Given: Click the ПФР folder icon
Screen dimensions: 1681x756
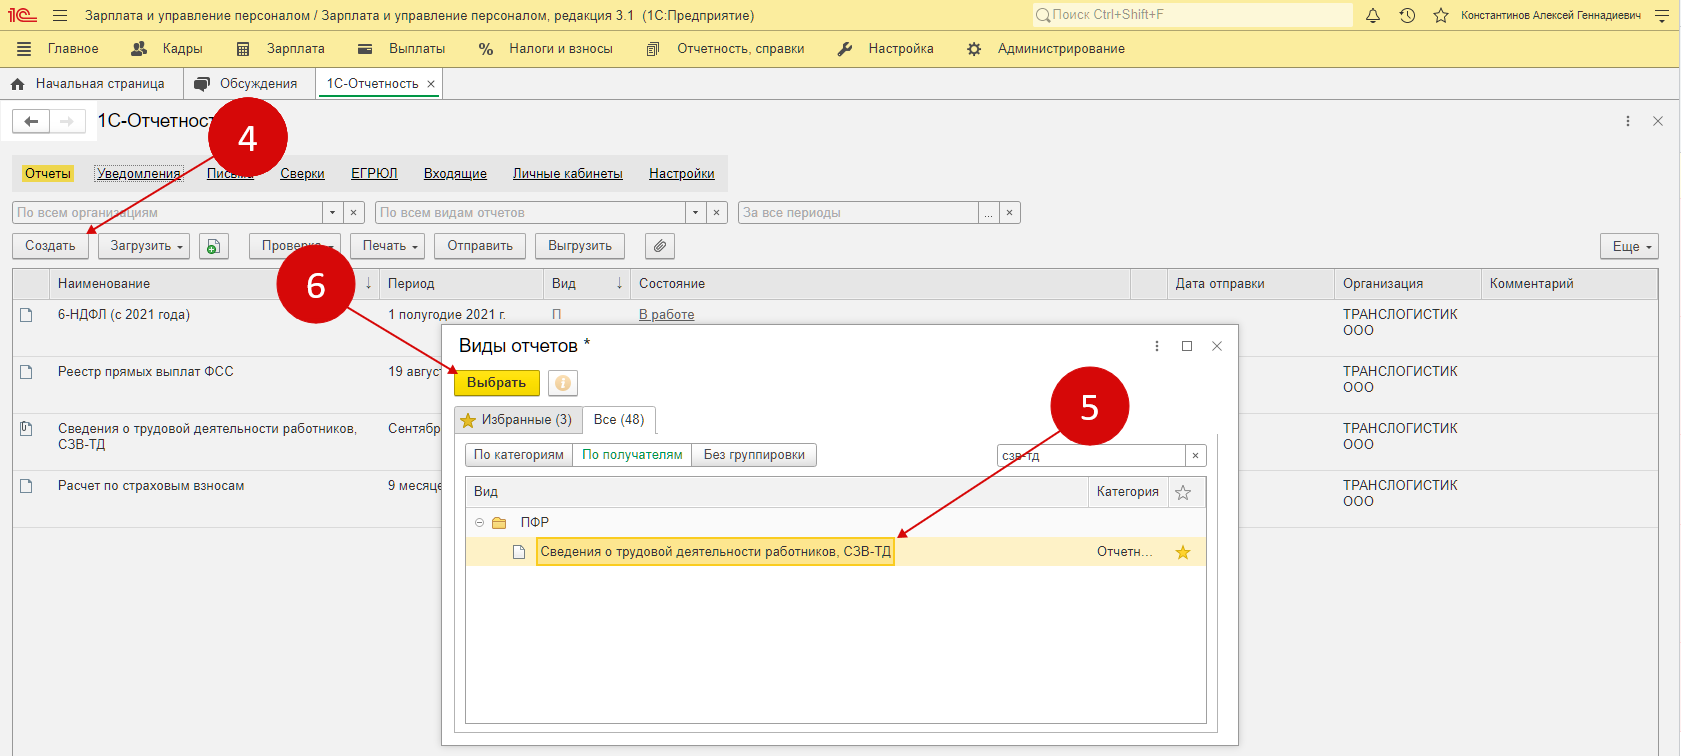Looking at the screenshot, I should 499,523.
